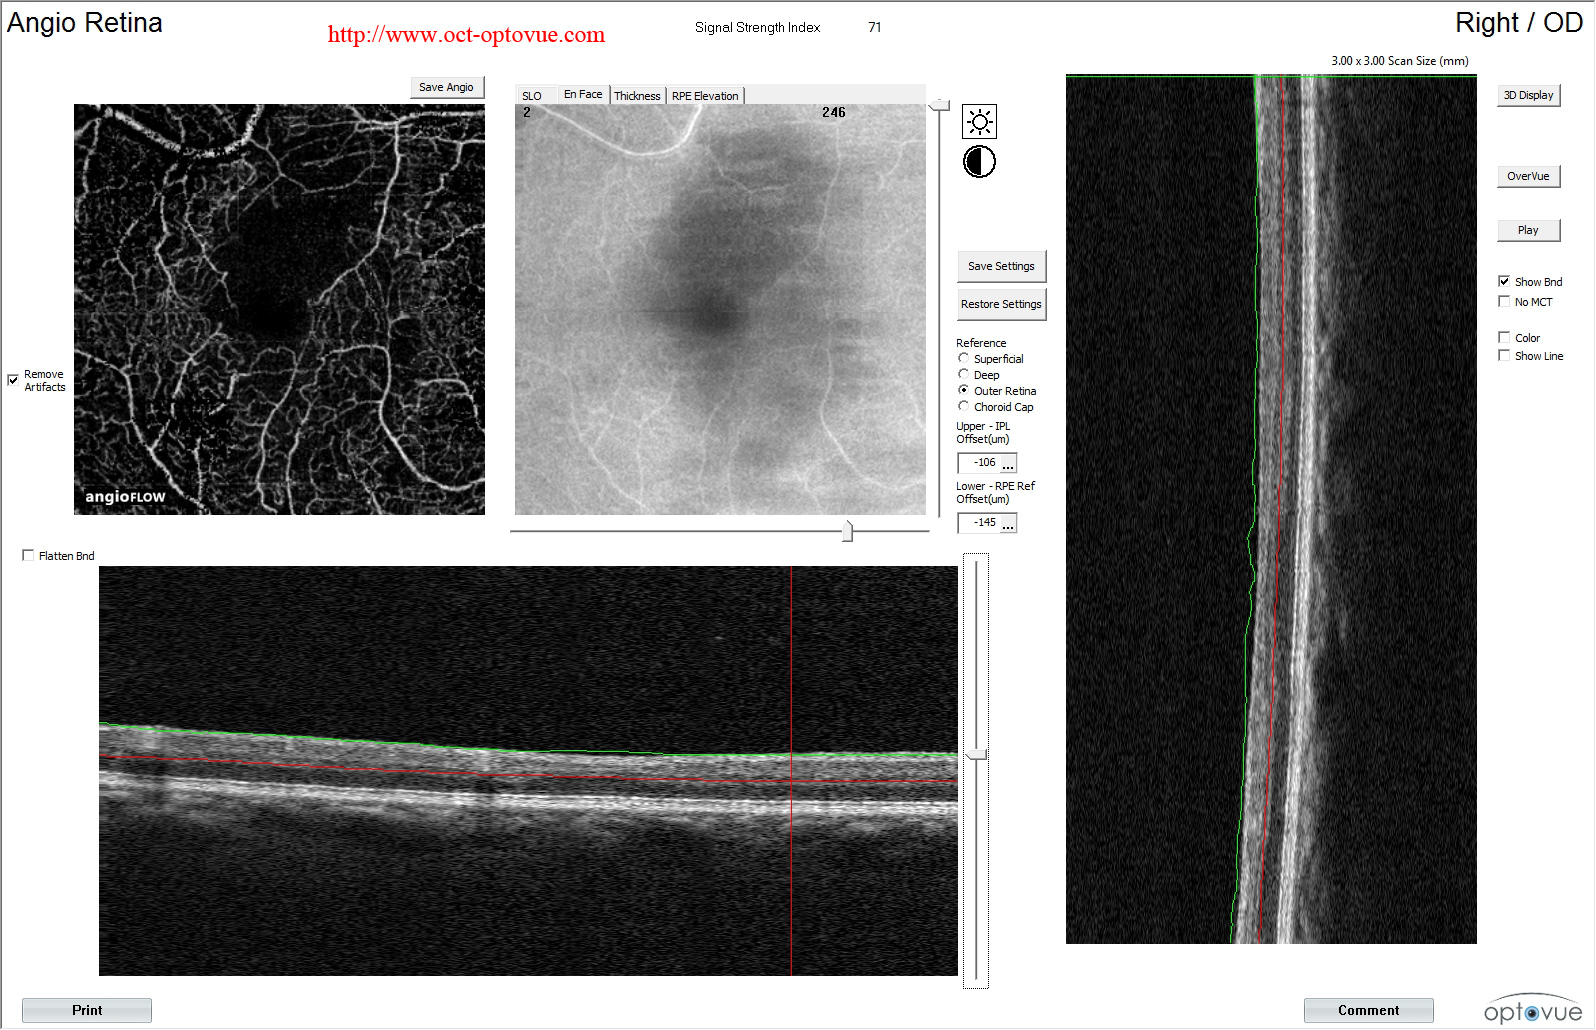Click the En Face grayscale image
This screenshot has width=1596, height=1030.
tap(720, 310)
